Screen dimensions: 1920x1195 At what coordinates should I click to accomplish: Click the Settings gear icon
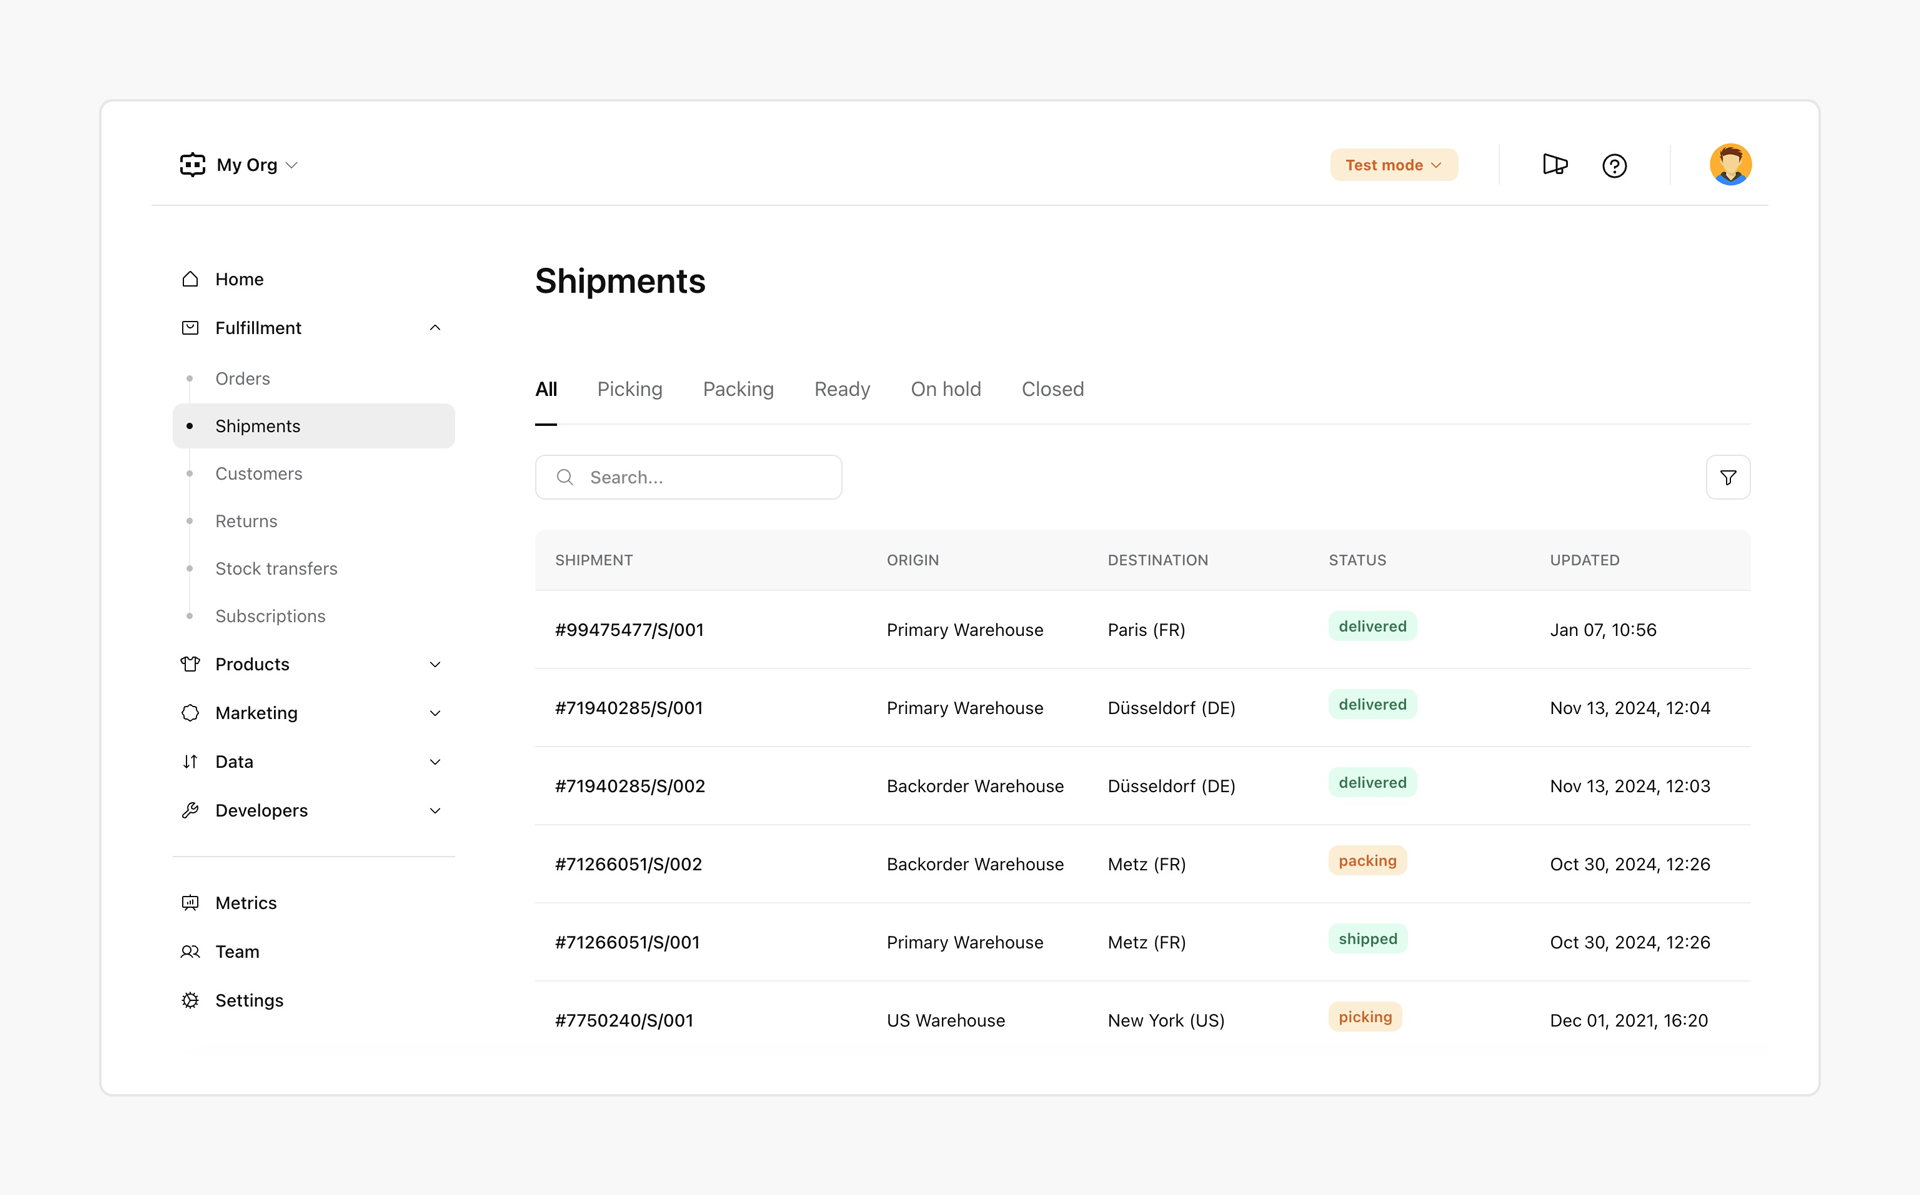pos(190,1000)
